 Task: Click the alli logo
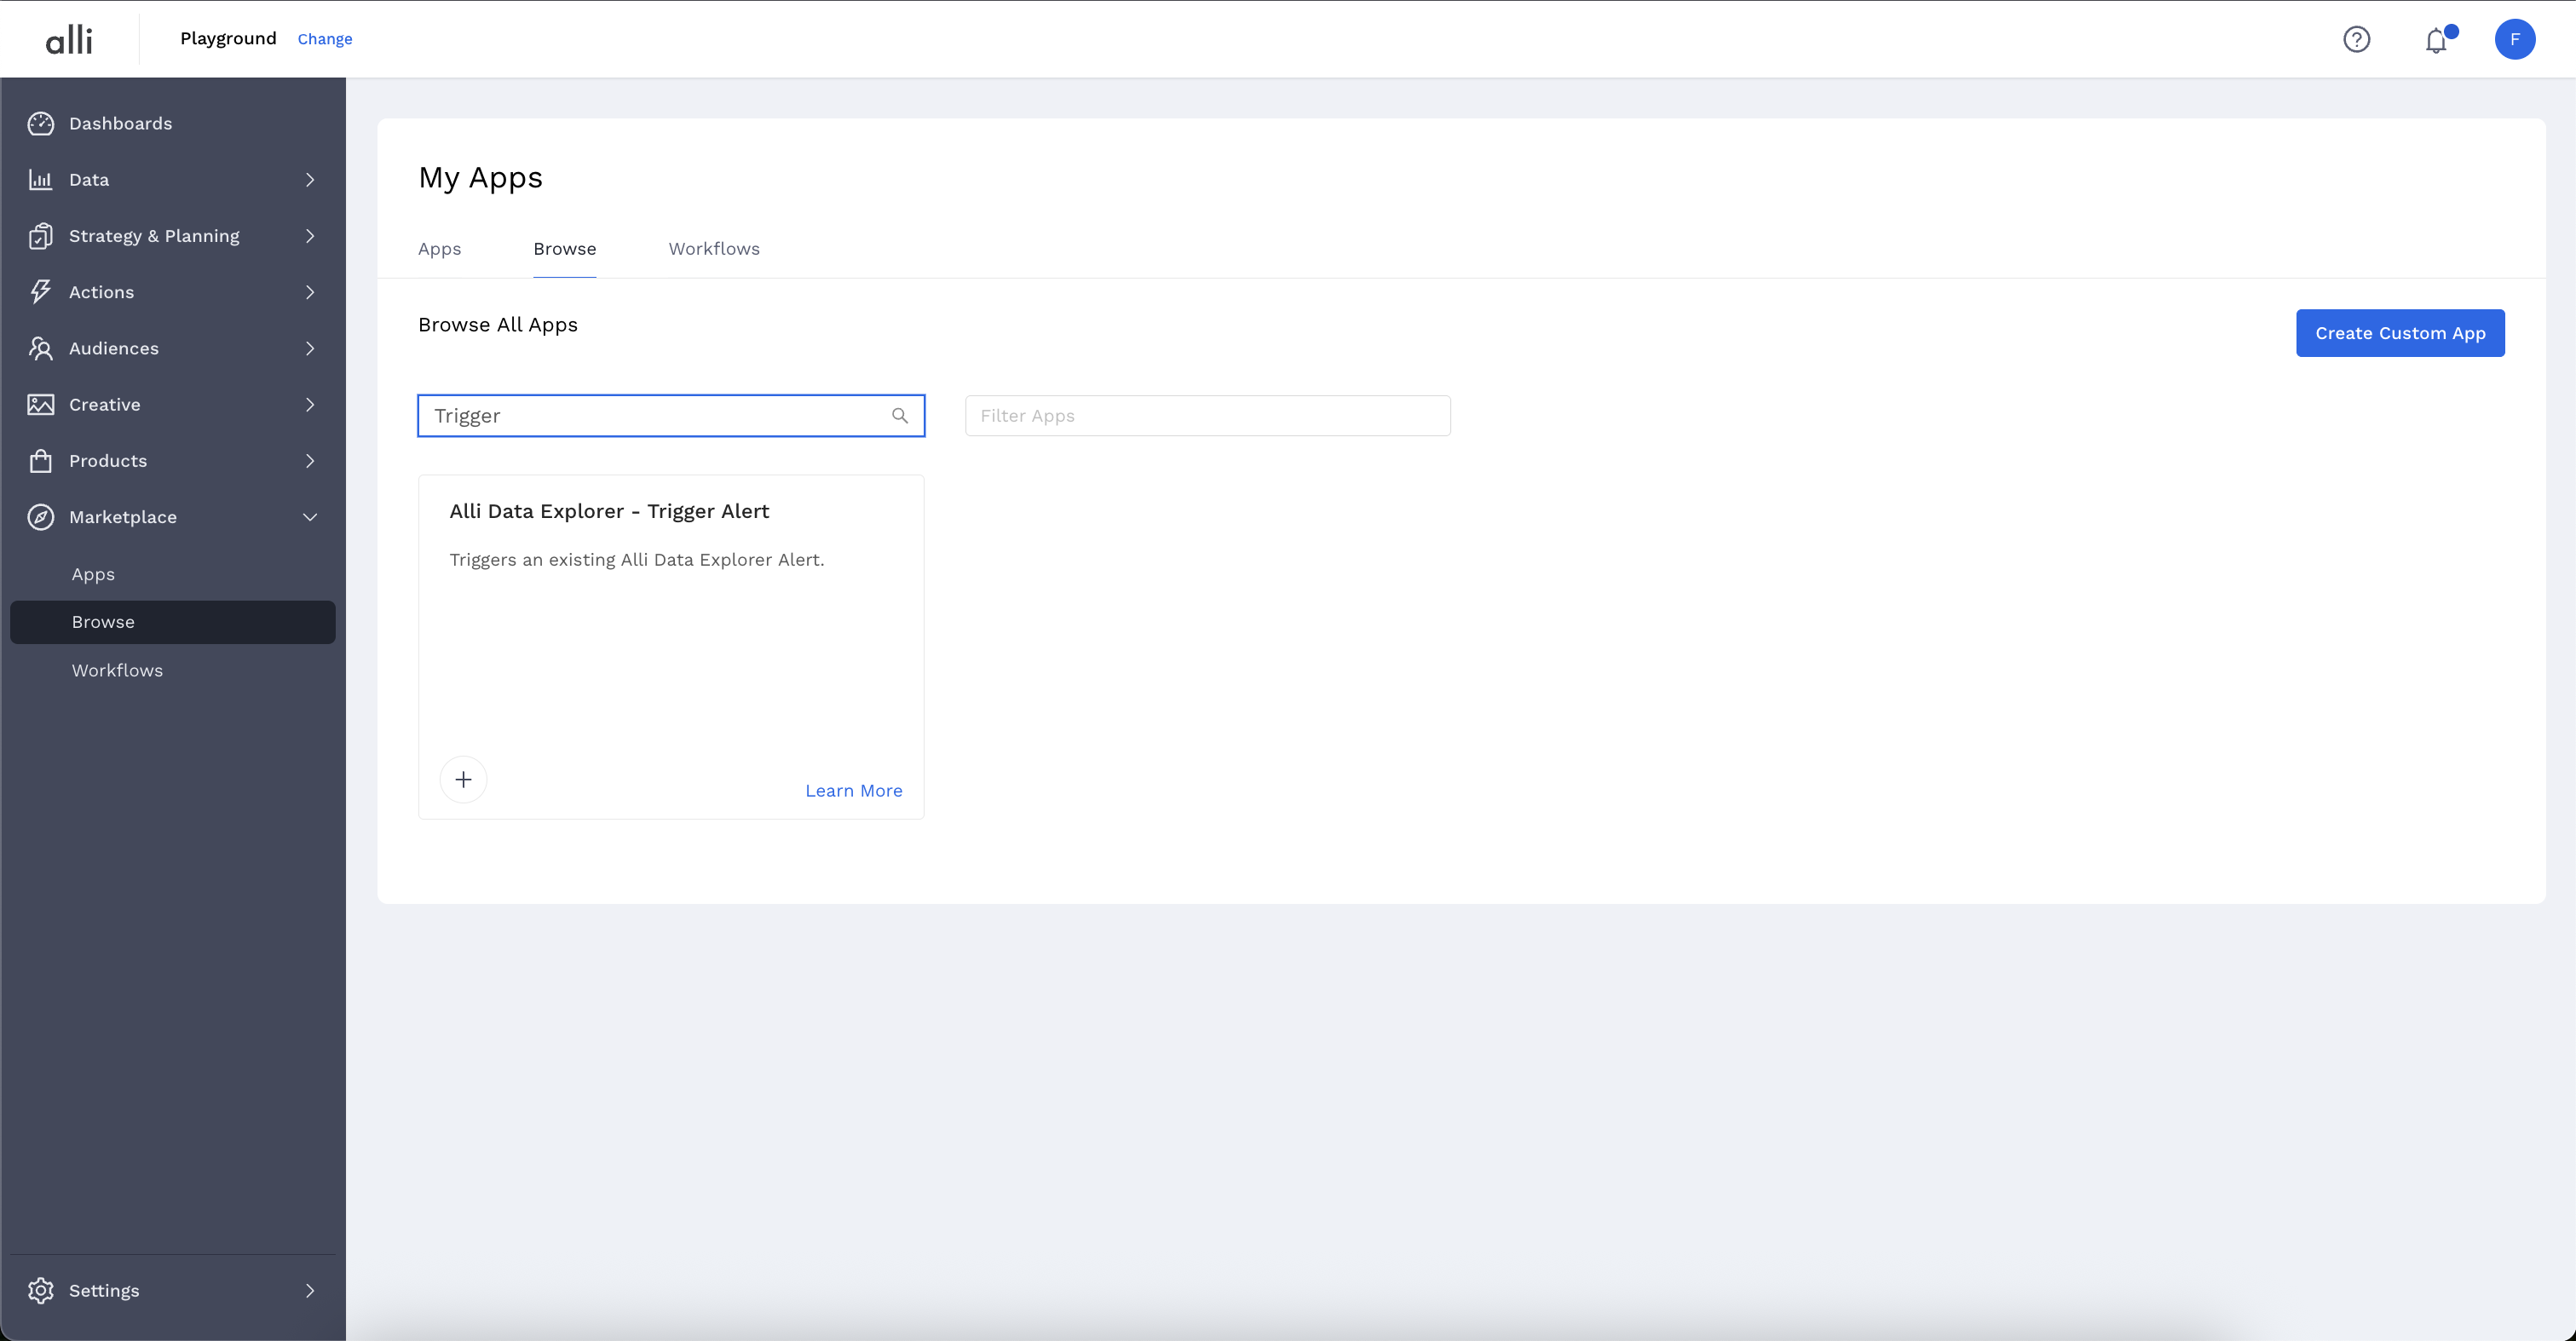point(69,40)
